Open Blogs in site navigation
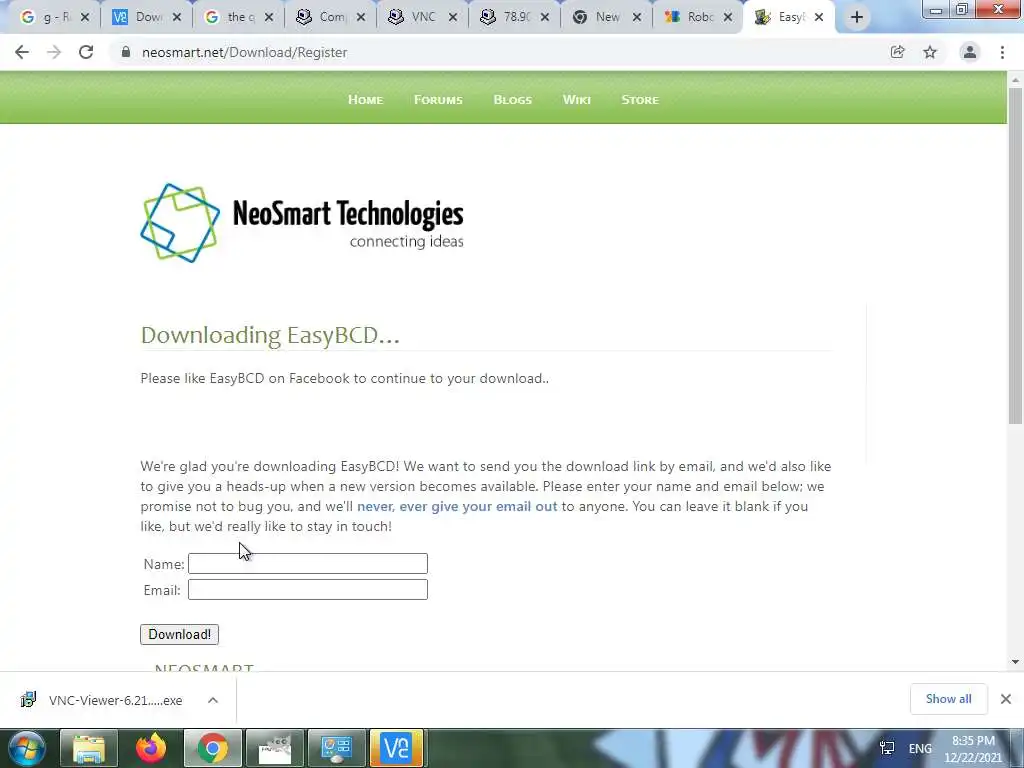 tap(513, 100)
